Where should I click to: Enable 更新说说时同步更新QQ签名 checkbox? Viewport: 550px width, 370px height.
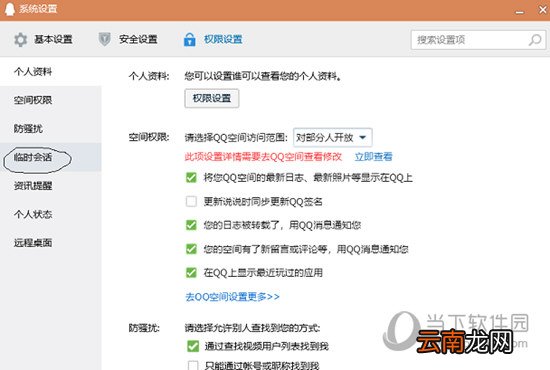pyautogui.click(x=191, y=201)
